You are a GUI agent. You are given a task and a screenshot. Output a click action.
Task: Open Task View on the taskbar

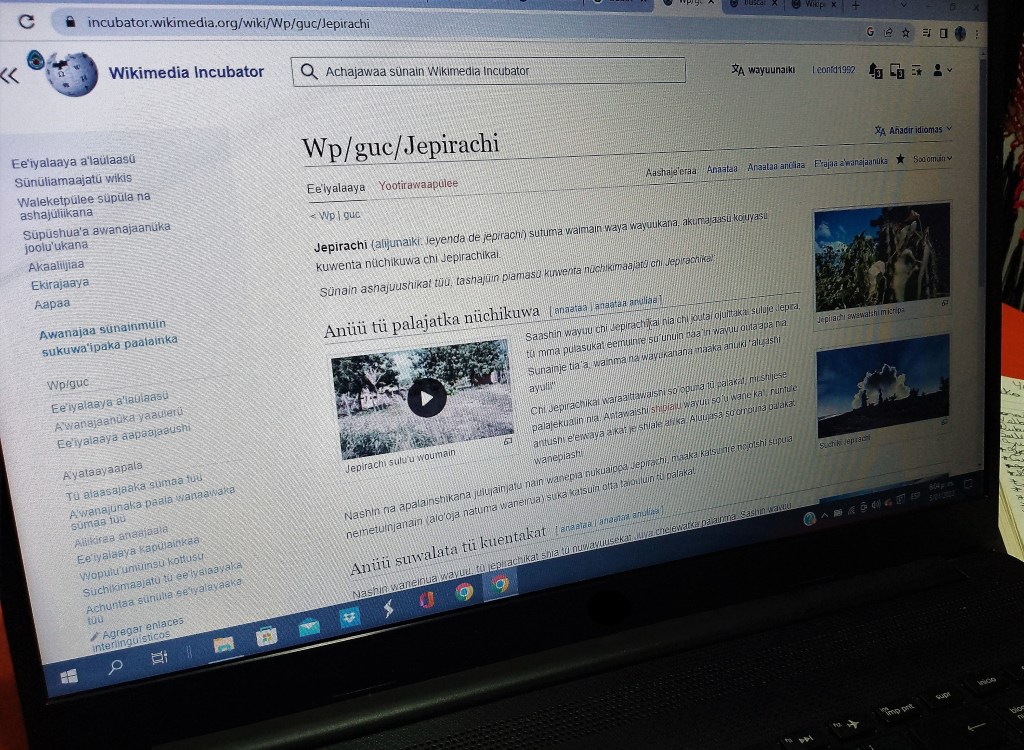[x=159, y=657]
